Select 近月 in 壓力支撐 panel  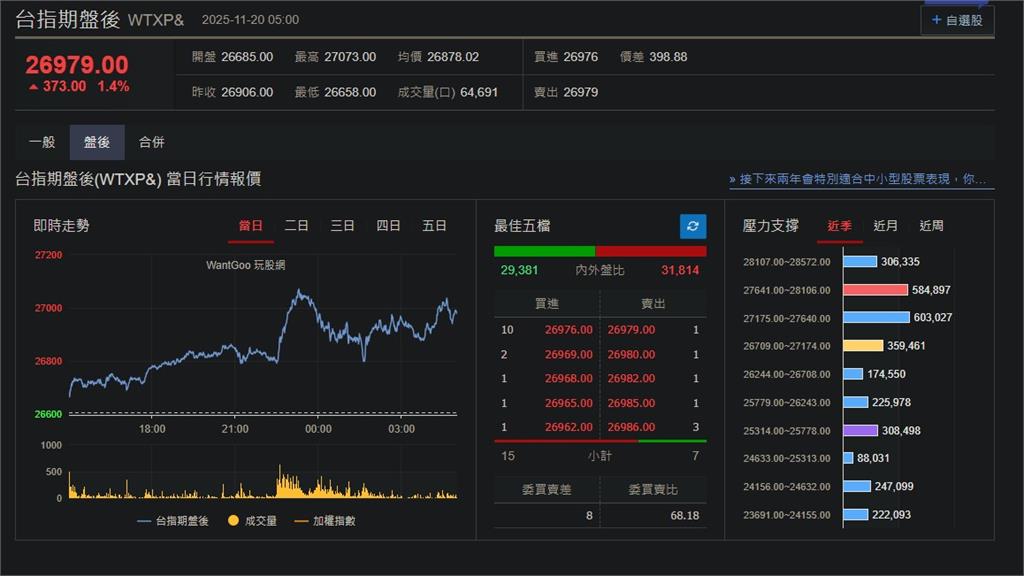[886, 226]
